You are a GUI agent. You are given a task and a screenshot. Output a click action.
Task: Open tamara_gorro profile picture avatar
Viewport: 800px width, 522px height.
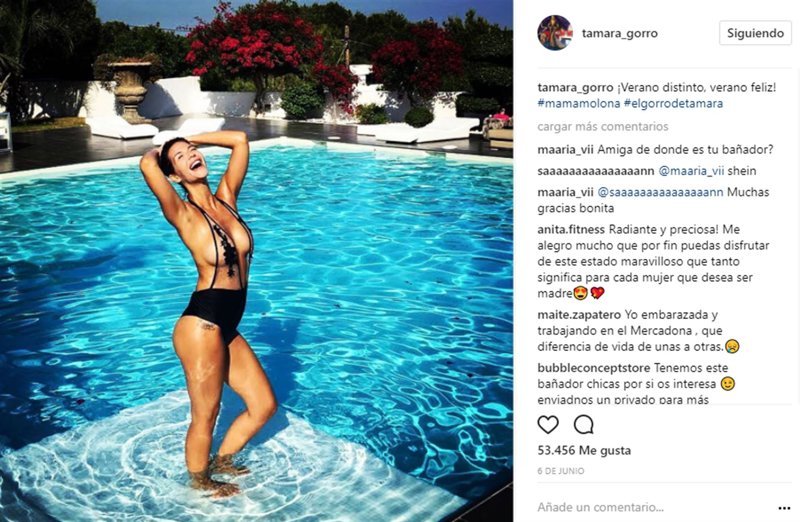555,33
